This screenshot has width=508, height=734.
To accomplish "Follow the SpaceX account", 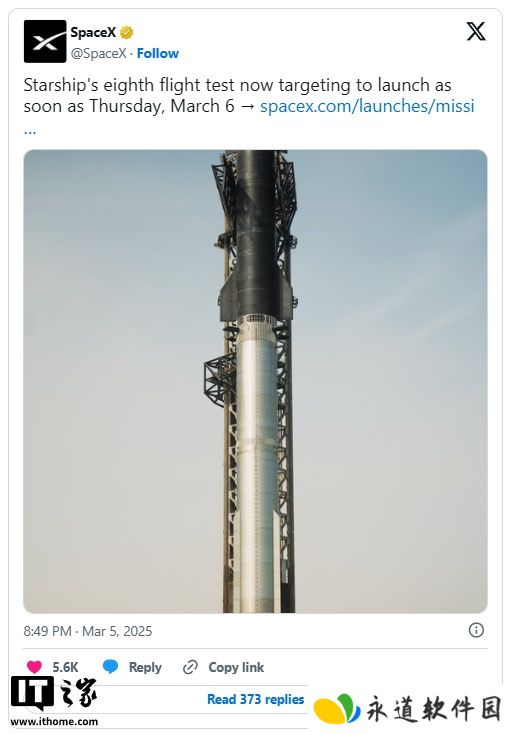I will [158, 53].
